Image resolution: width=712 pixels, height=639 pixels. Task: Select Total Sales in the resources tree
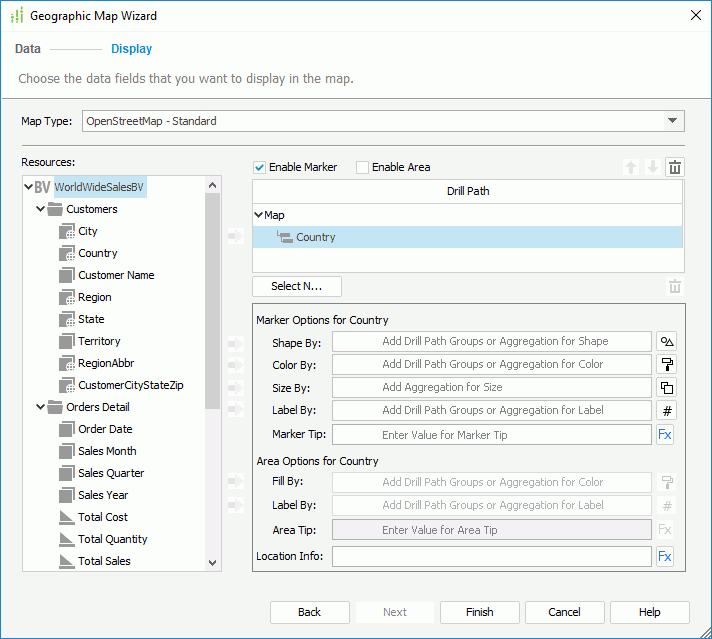104,561
